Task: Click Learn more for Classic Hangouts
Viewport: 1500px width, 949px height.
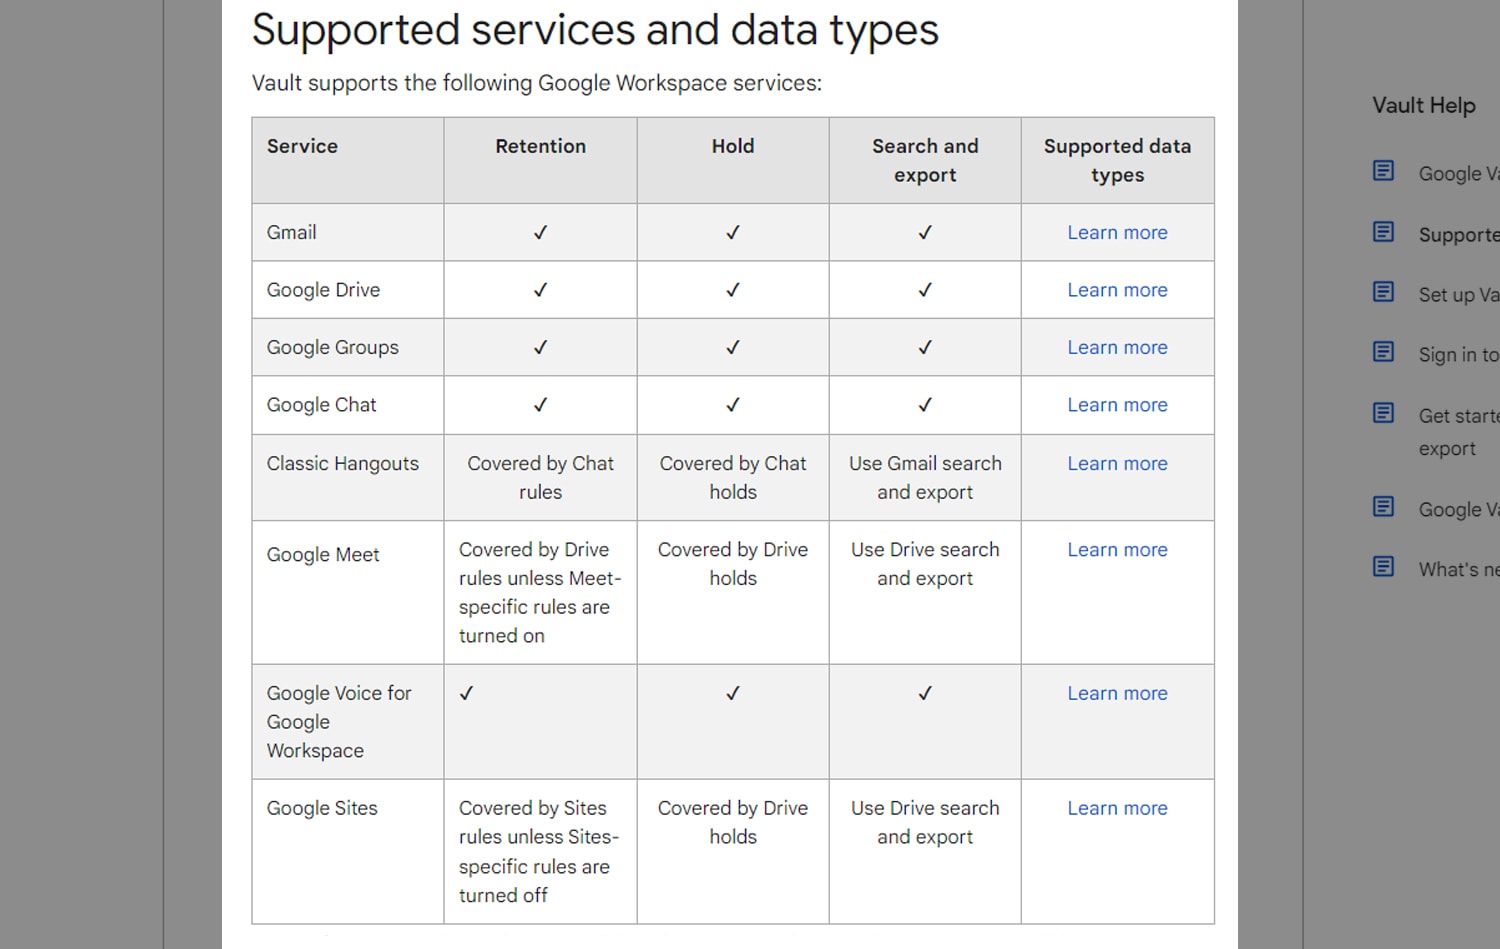Action: click(x=1117, y=463)
